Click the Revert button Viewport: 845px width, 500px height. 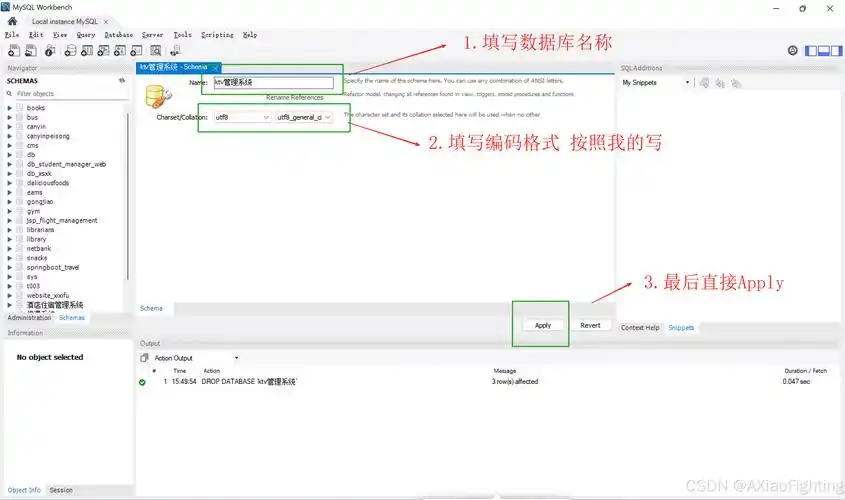(590, 325)
